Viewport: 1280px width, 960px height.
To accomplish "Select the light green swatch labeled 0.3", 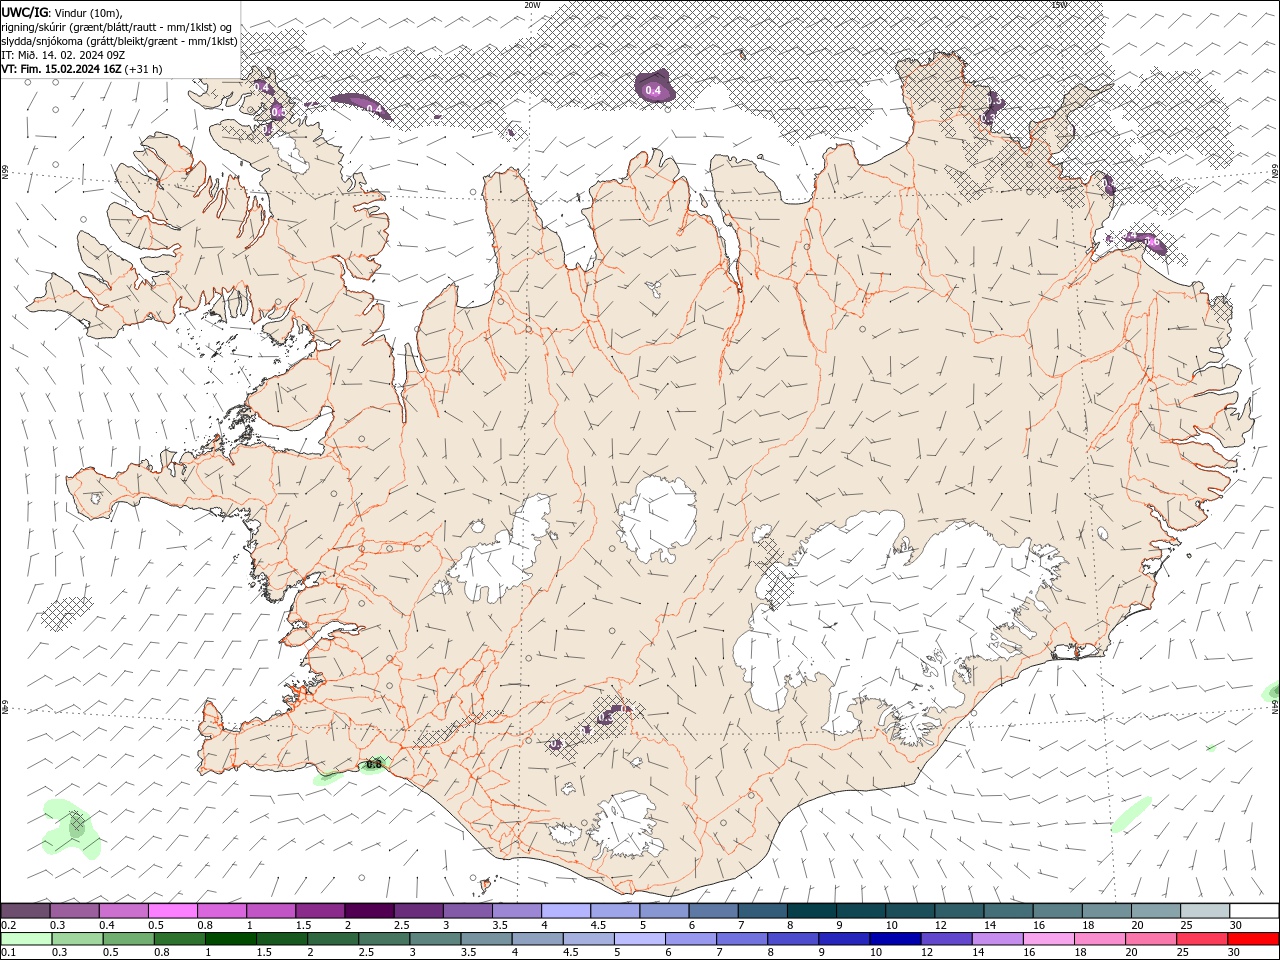I will point(77,939).
